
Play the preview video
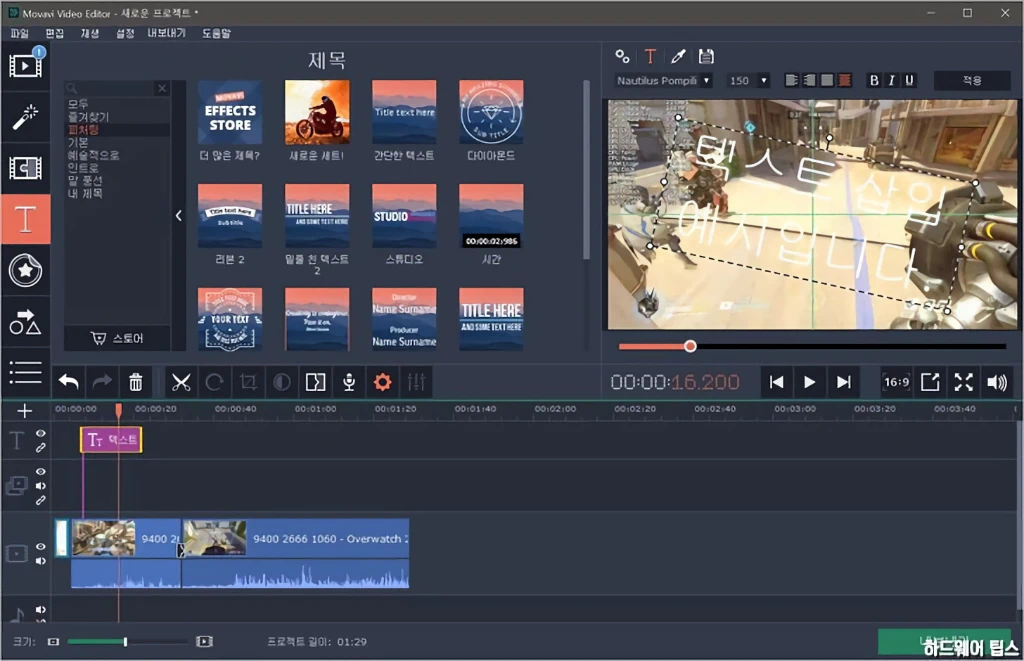pyautogui.click(x=809, y=382)
